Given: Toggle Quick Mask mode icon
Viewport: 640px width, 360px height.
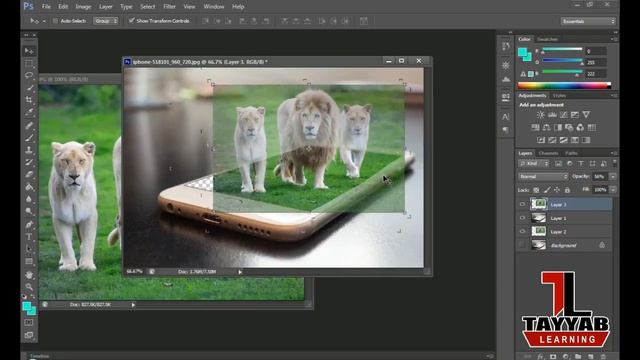Looking at the screenshot, I should tap(29, 322).
